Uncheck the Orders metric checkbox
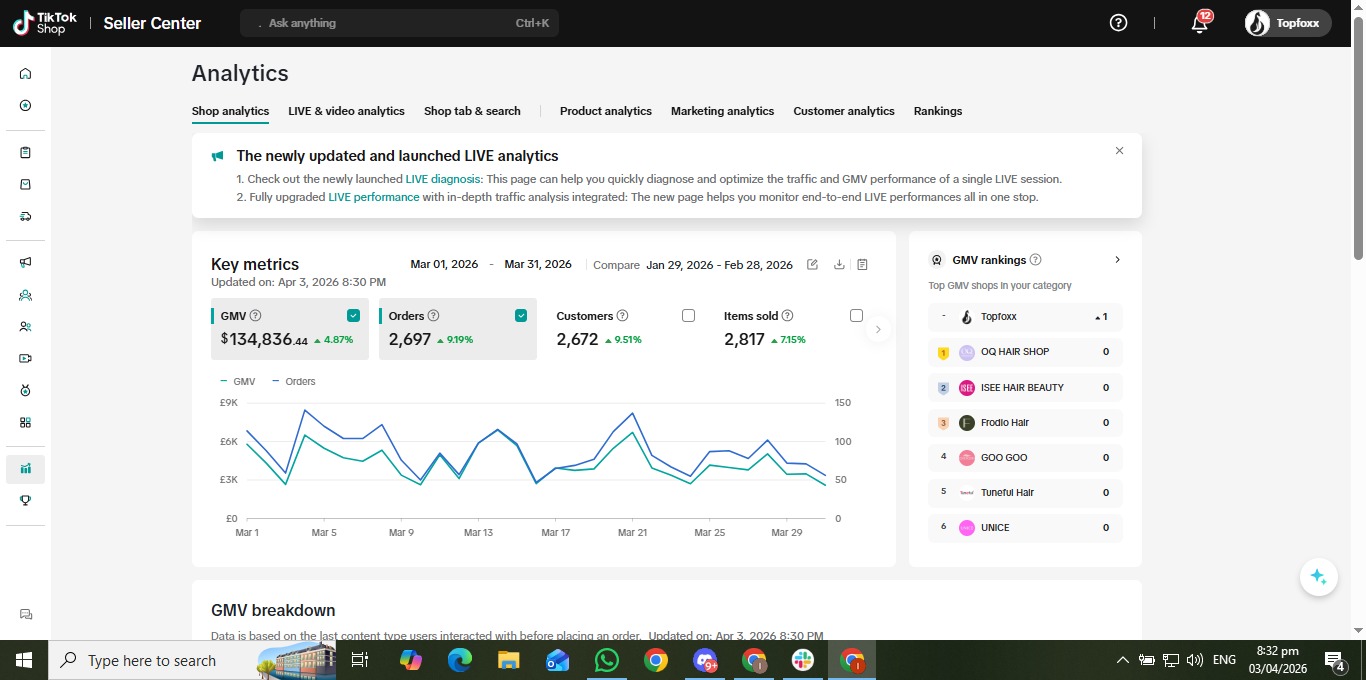The width and height of the screenshot is (1366, 680). (x=521, y=316)
